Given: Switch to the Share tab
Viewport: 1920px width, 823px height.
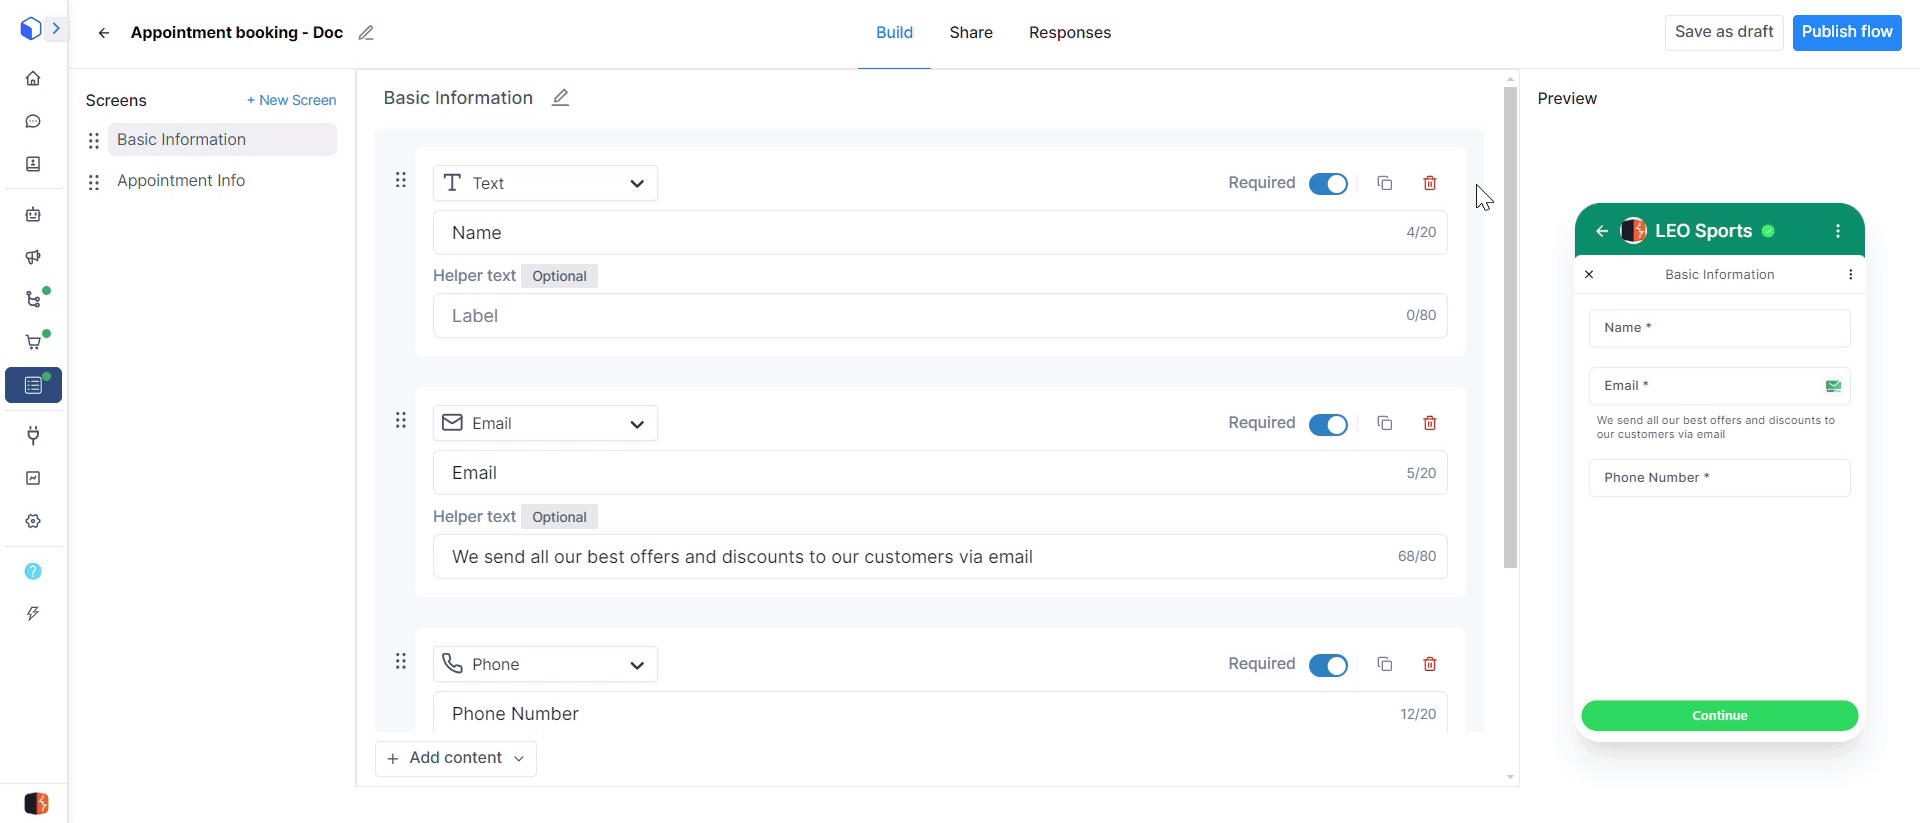Looking at the screenshot, I should coord(970,33).
